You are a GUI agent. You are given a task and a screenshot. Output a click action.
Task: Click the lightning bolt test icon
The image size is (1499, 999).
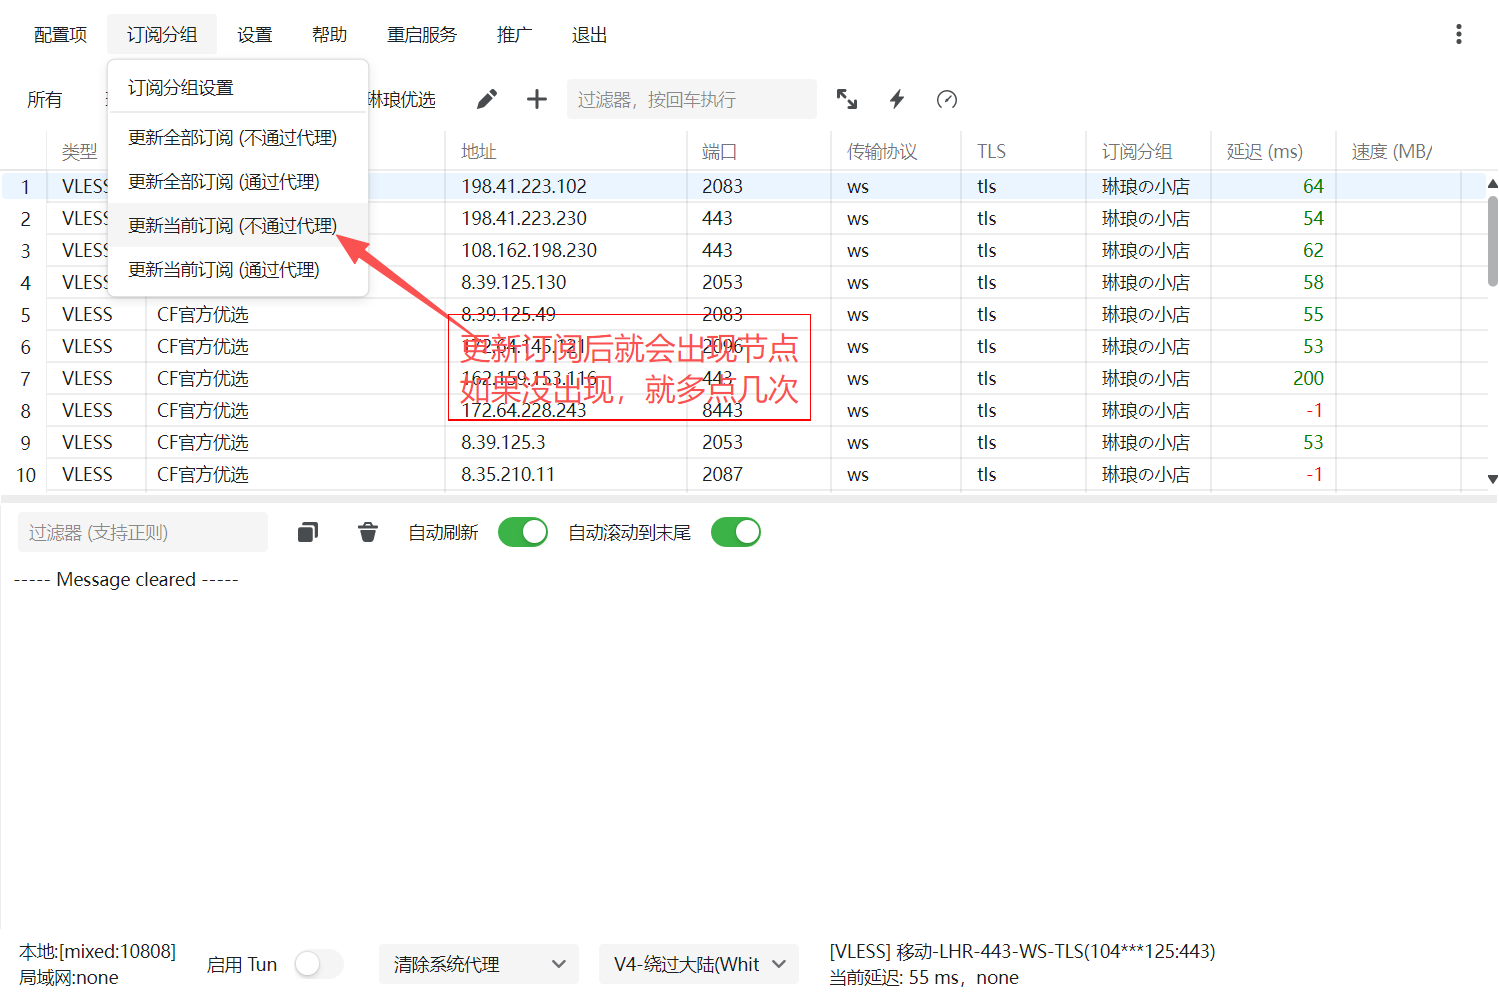897,99
